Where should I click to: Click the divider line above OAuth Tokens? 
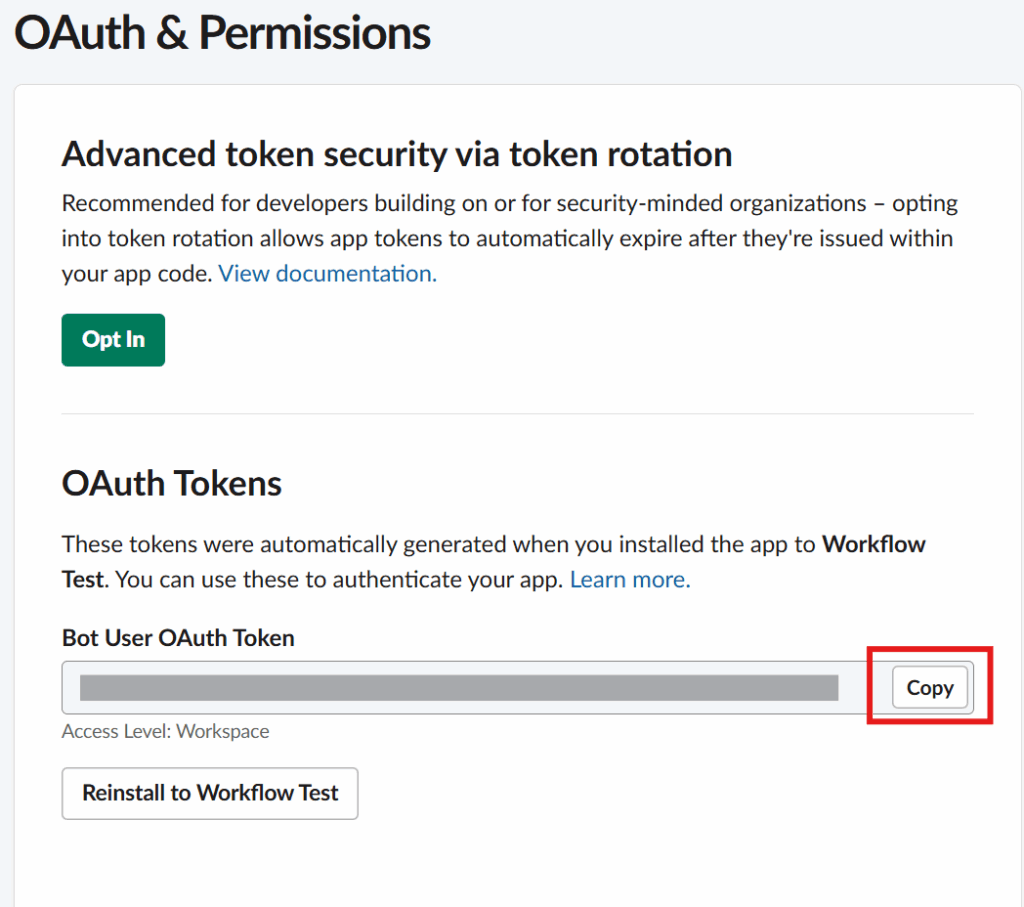(x=517, y=413)
